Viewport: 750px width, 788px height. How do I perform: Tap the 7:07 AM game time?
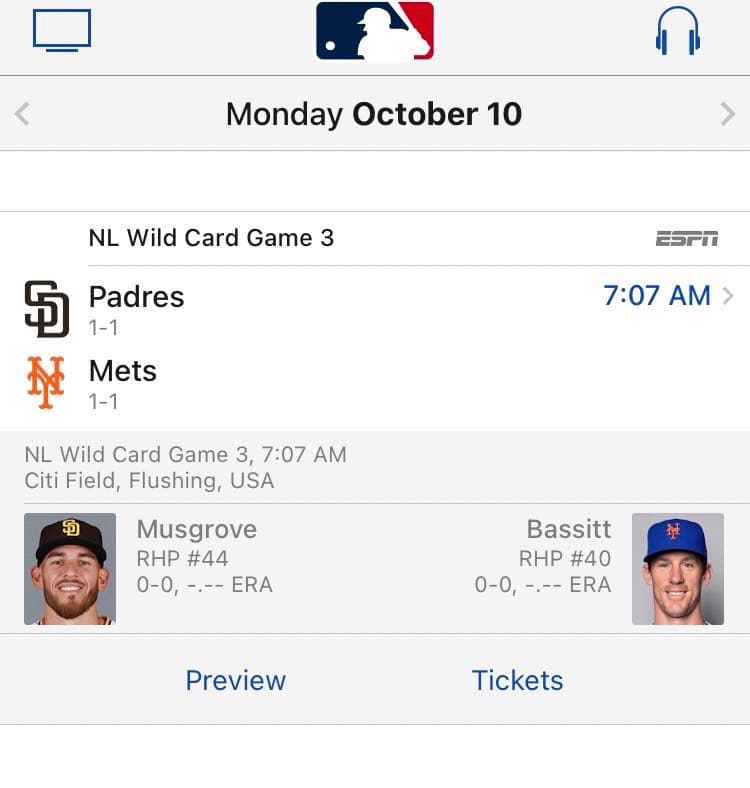[656, 296]
